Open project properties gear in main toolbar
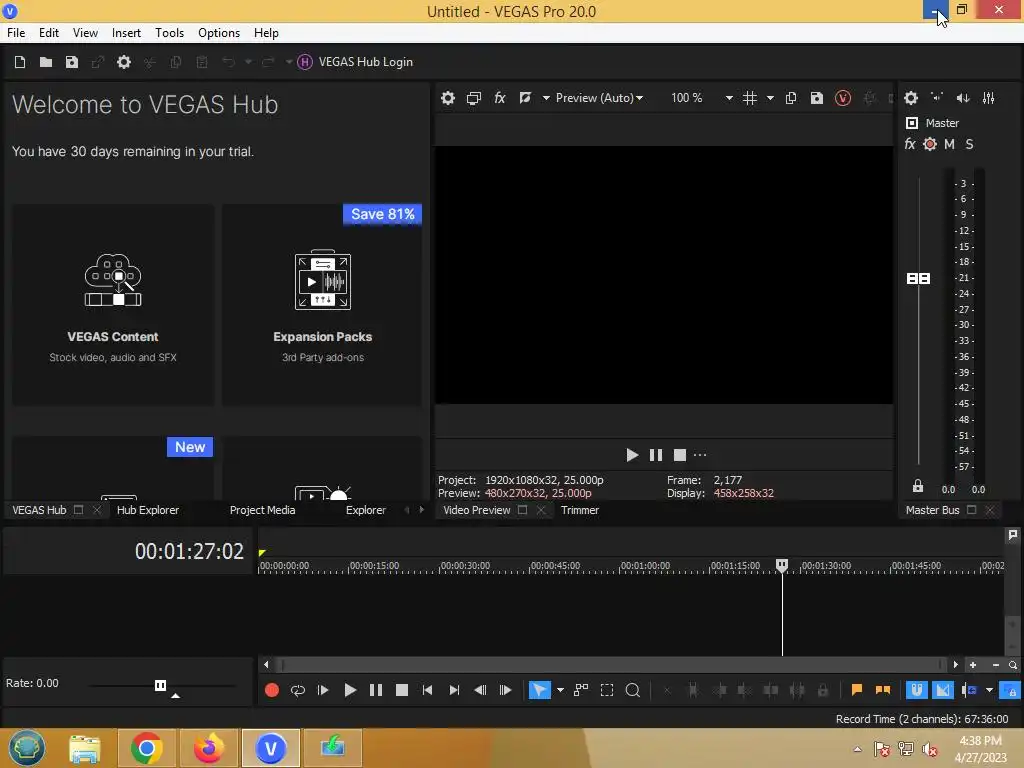 [123, 62]
